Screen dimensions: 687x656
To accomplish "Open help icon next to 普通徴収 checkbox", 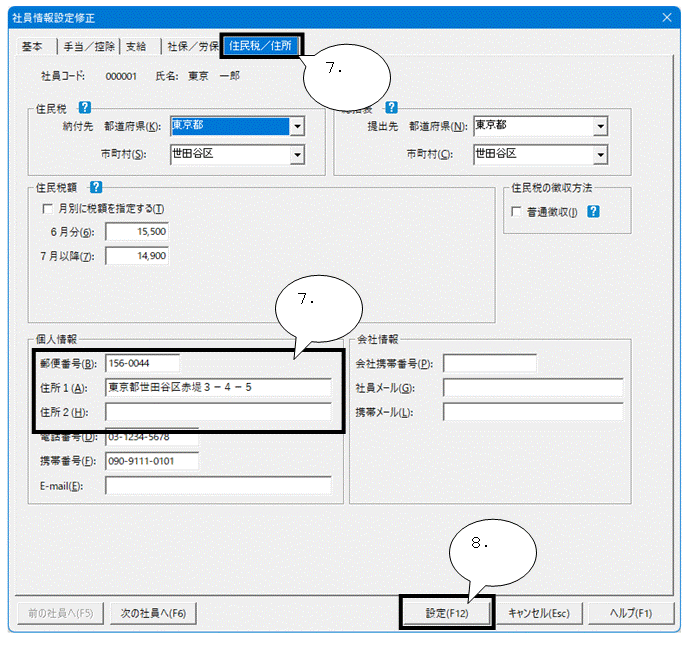I will [x=593, y=212].
